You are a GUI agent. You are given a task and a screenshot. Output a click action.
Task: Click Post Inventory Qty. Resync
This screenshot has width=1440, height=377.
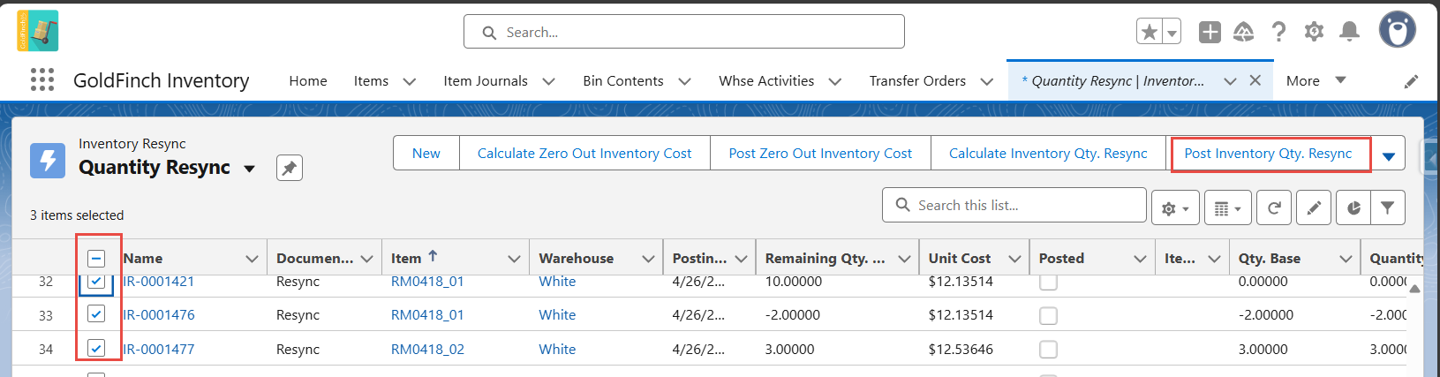1268,153
